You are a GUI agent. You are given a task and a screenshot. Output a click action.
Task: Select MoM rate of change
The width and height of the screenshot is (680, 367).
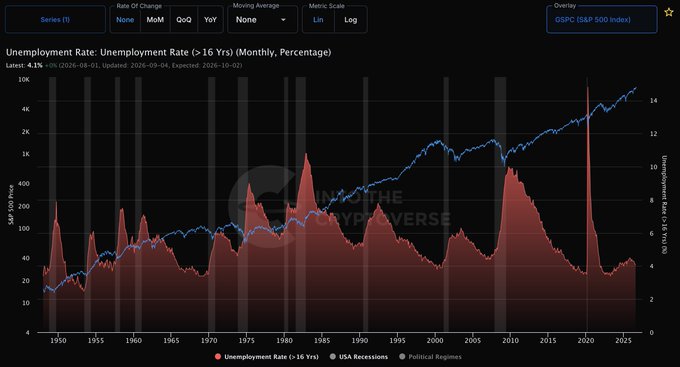point(155,20)
